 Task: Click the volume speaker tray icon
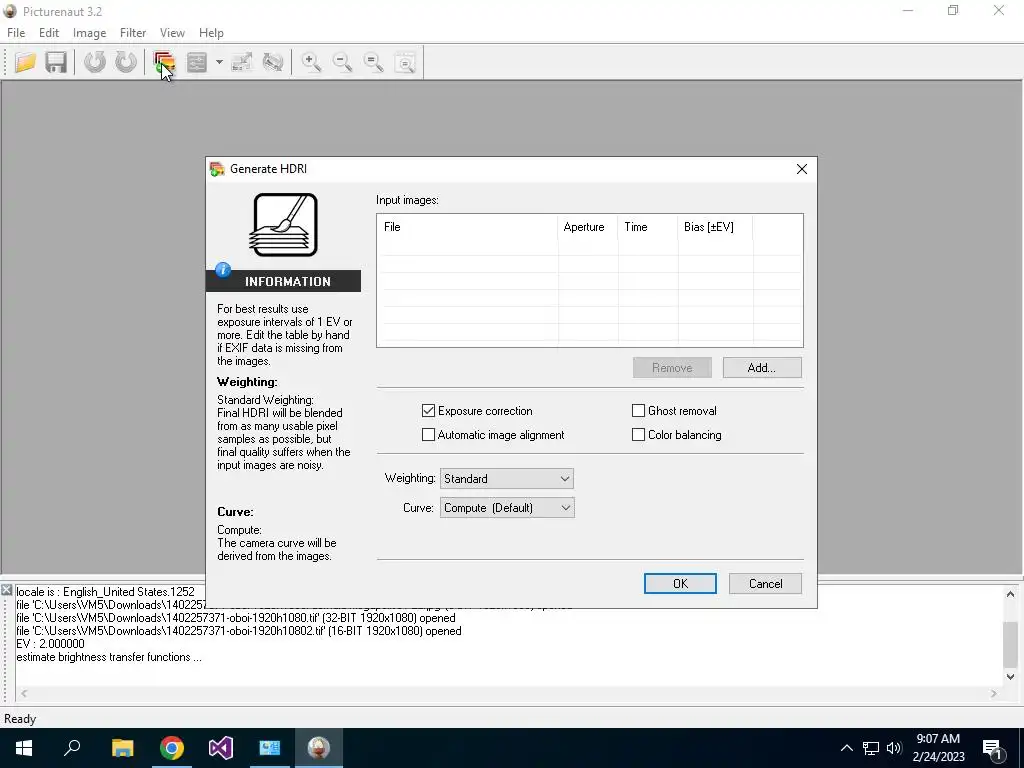(x=894, y=748)
